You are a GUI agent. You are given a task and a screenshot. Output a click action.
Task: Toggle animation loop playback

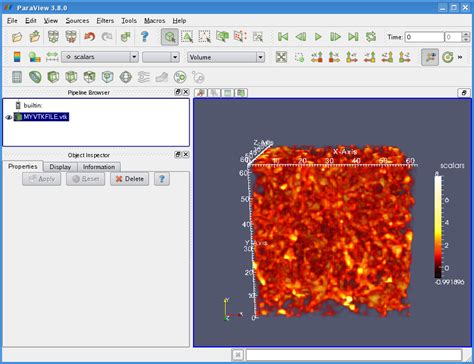371,37
